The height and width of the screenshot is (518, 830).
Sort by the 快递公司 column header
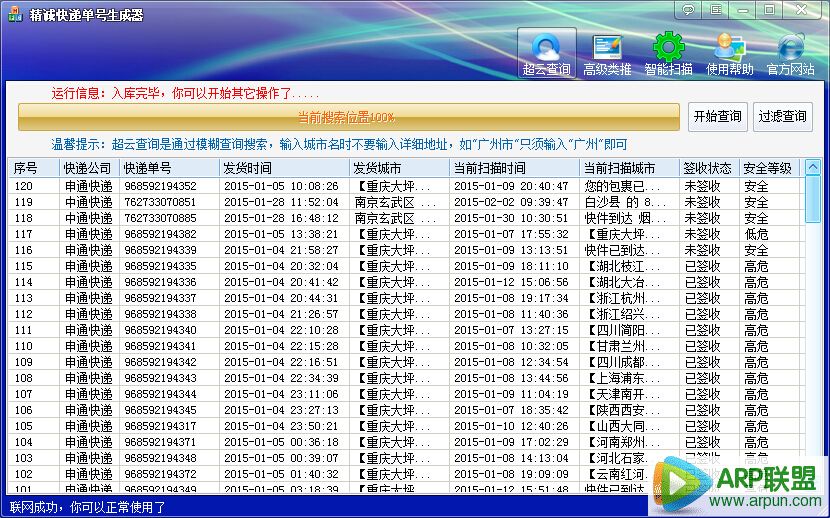point(89,168)
